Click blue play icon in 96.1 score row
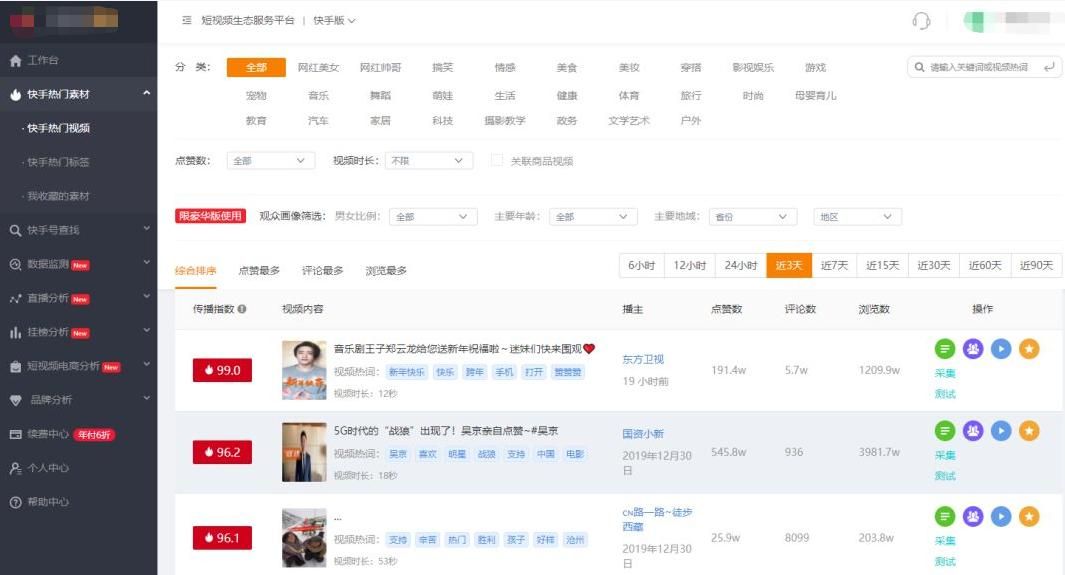The height and width of the screenshot is (575, 1065). pyautogui.click(x=1000, y=517)
